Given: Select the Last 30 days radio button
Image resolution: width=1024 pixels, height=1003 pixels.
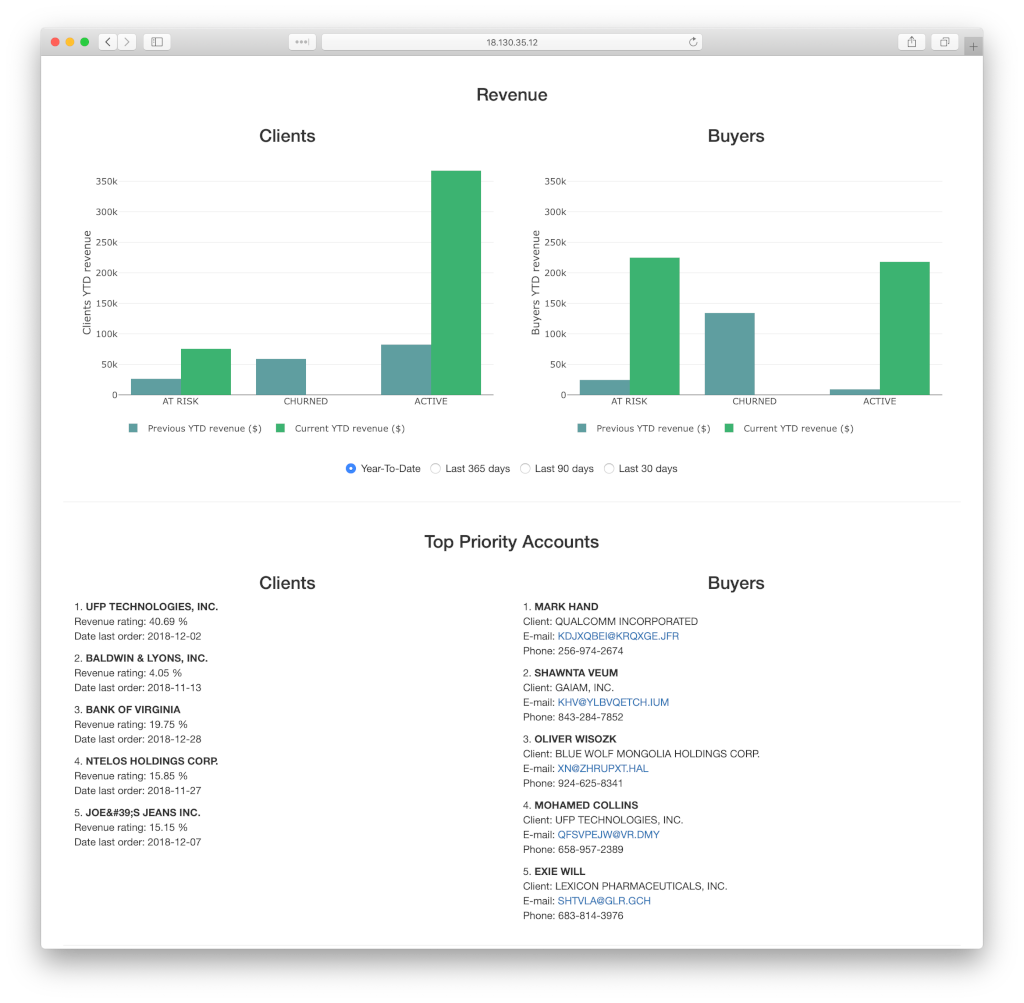Looking at the screenshot, I should pyautogui.click(x=609, y=468).
